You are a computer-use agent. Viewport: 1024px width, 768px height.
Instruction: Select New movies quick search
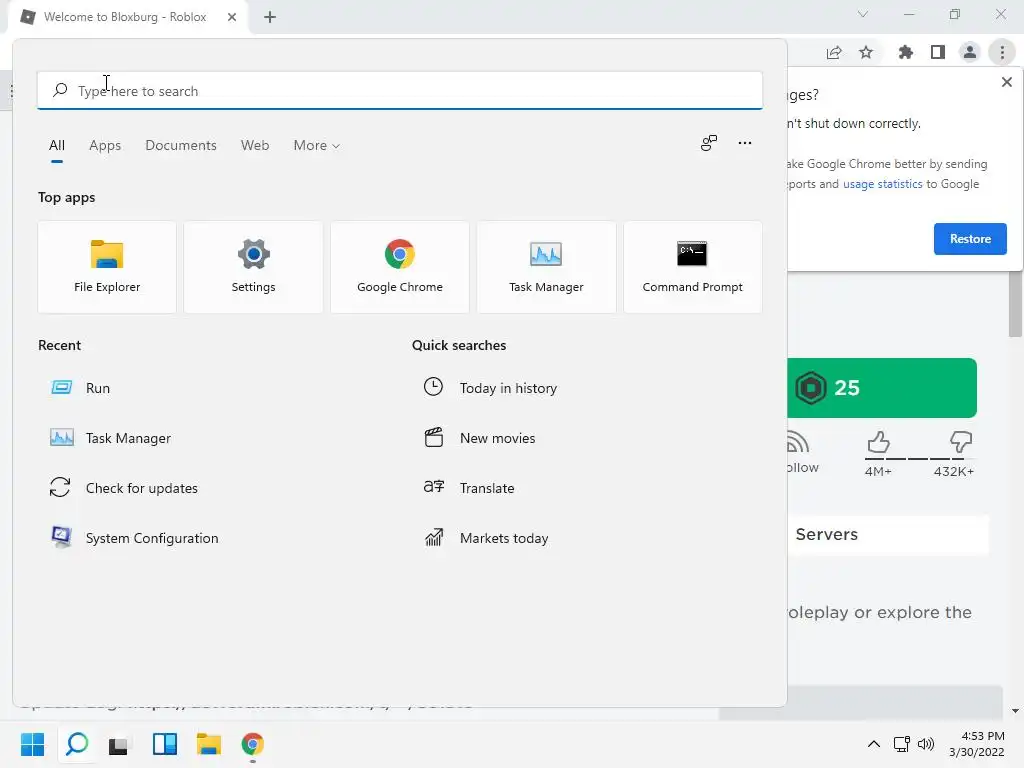pyautogui.click(x=479, y=438)
